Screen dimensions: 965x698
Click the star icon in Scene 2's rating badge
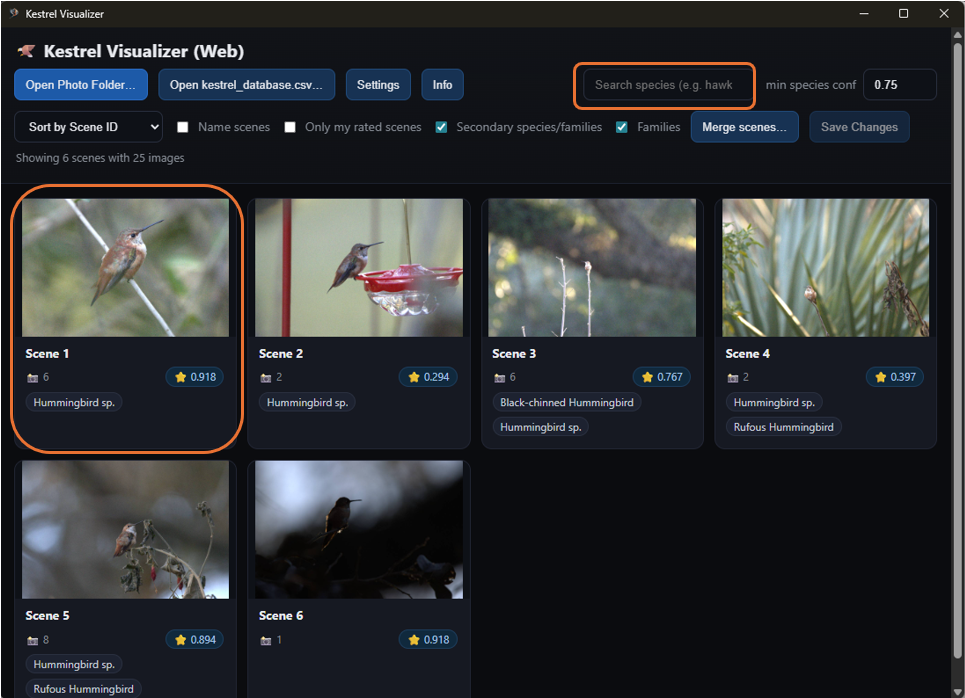[415, 377]
